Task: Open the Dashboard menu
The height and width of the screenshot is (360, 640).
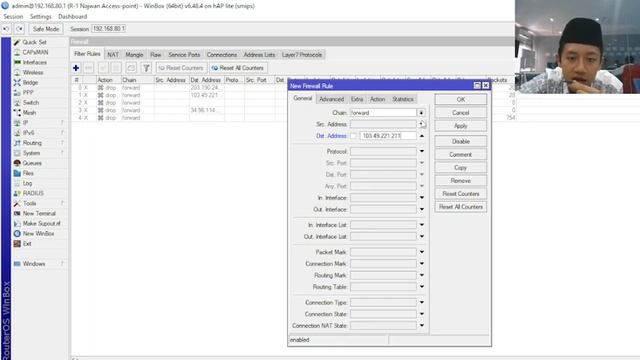Action: [x=73, y=17]
